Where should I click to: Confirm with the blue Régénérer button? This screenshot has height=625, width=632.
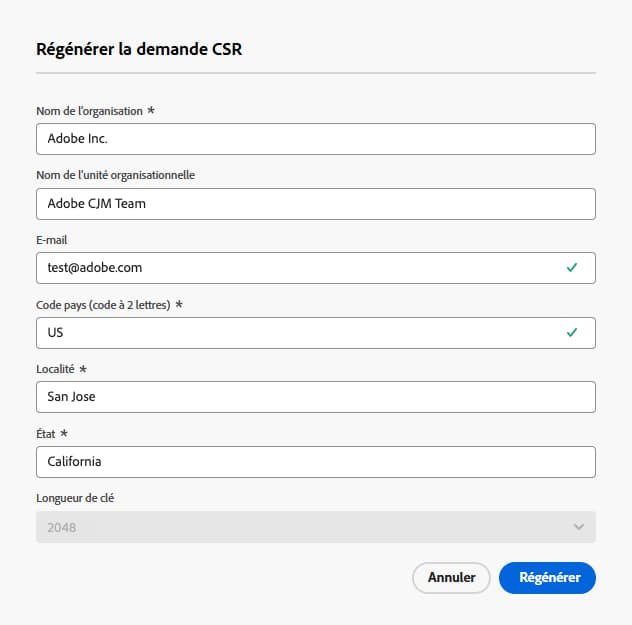coord(547,578)
